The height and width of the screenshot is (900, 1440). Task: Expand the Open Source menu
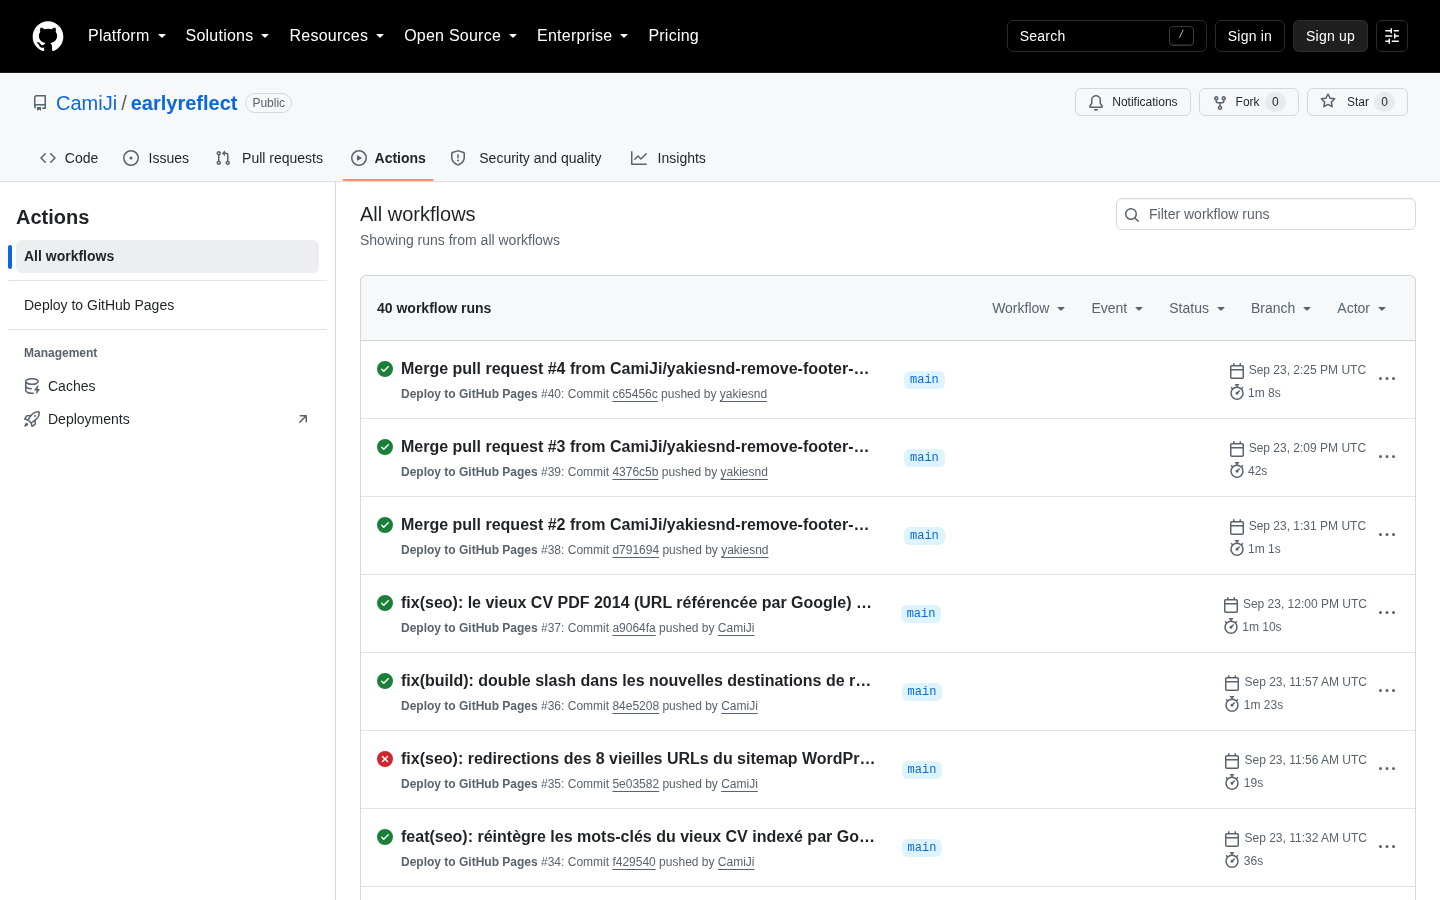(x=461, y=36)
